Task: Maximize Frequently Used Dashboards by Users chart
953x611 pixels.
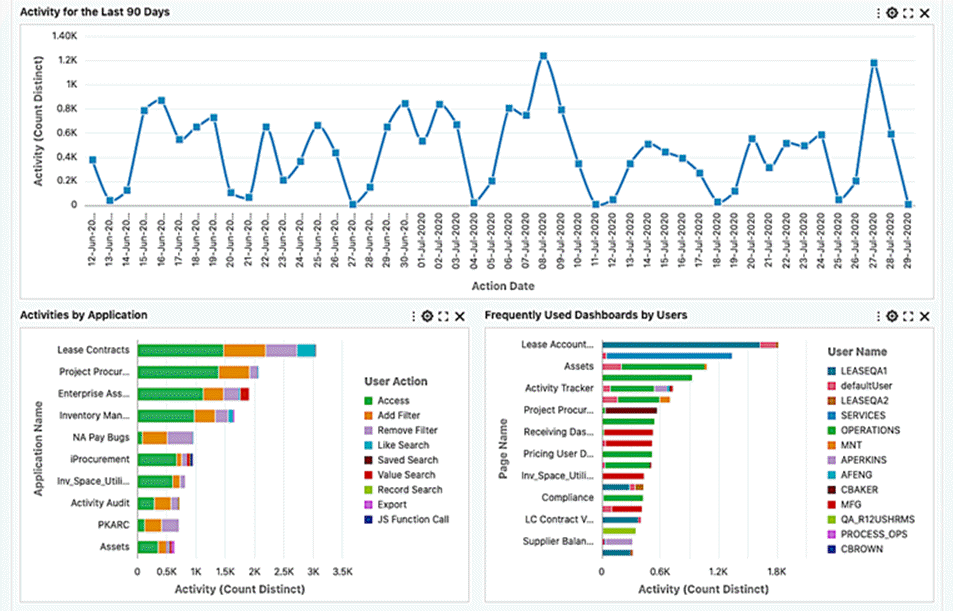Action: (908, 316)
